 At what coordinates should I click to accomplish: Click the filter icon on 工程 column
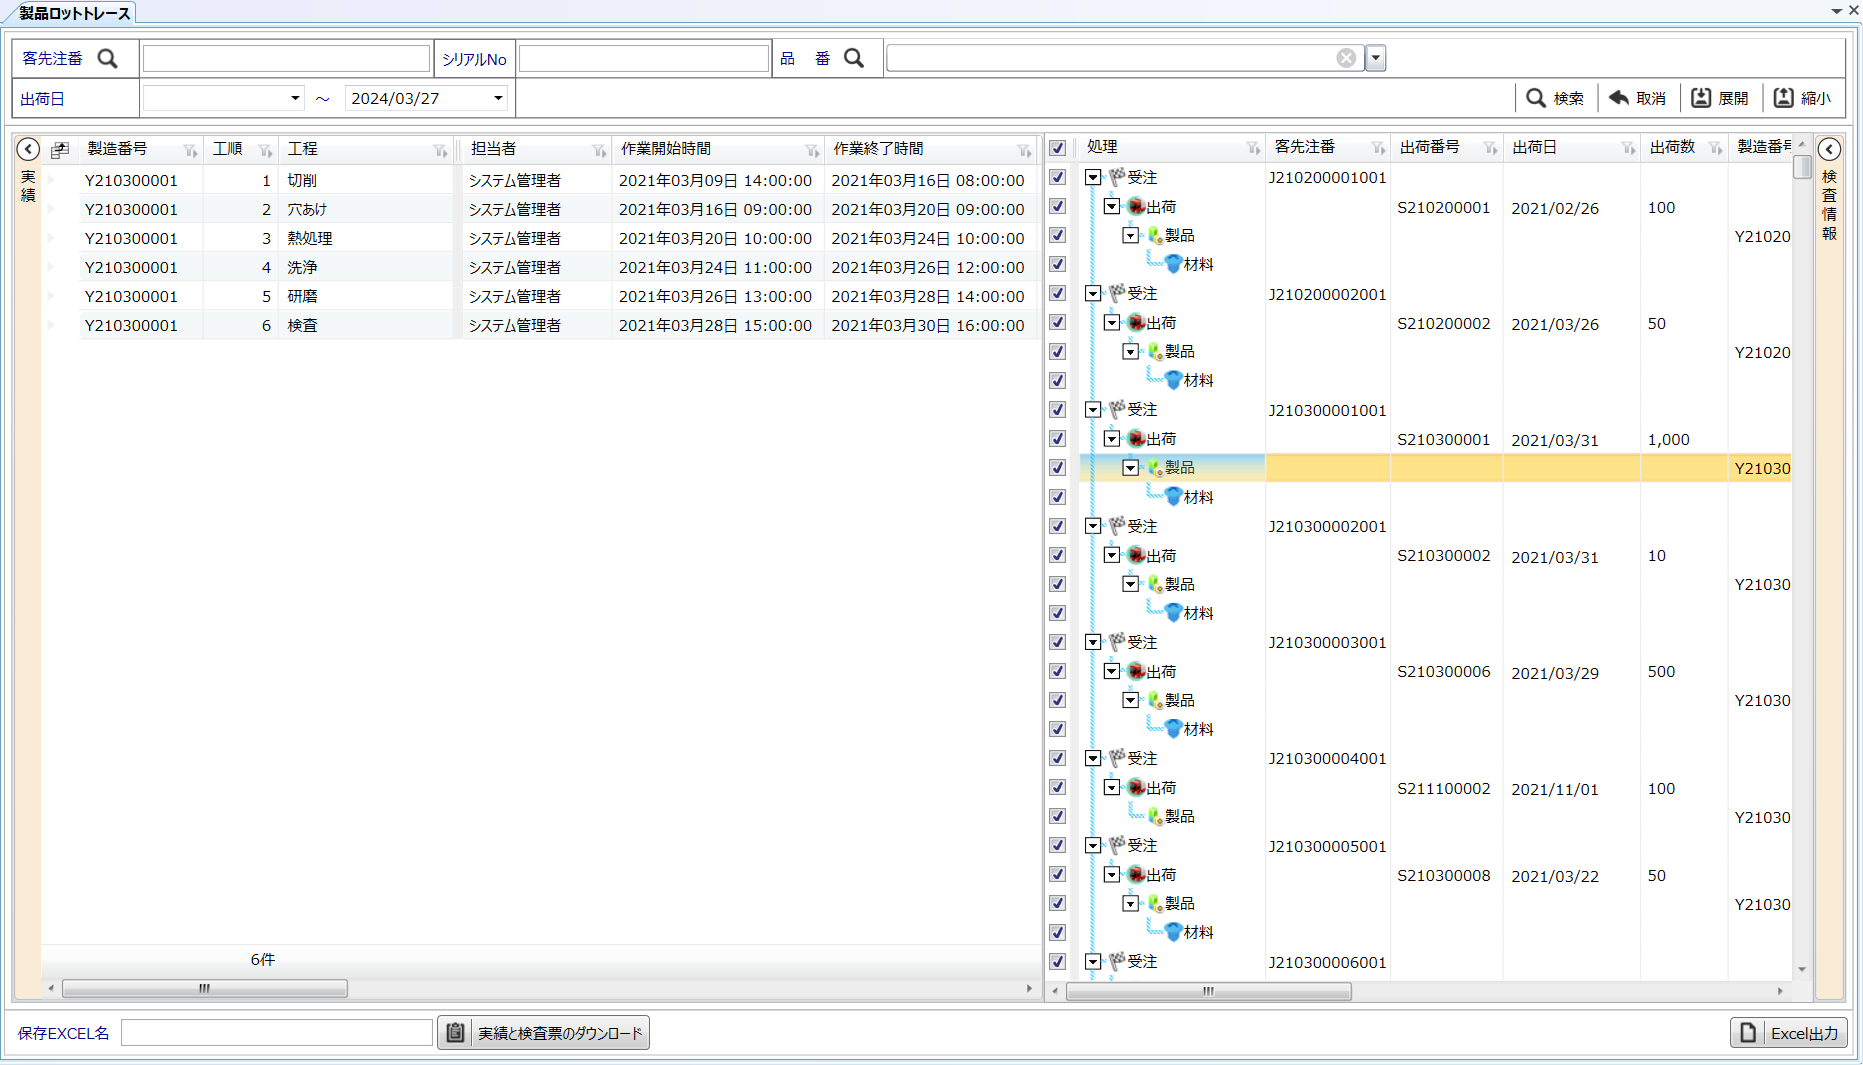(x=440, y=150)
